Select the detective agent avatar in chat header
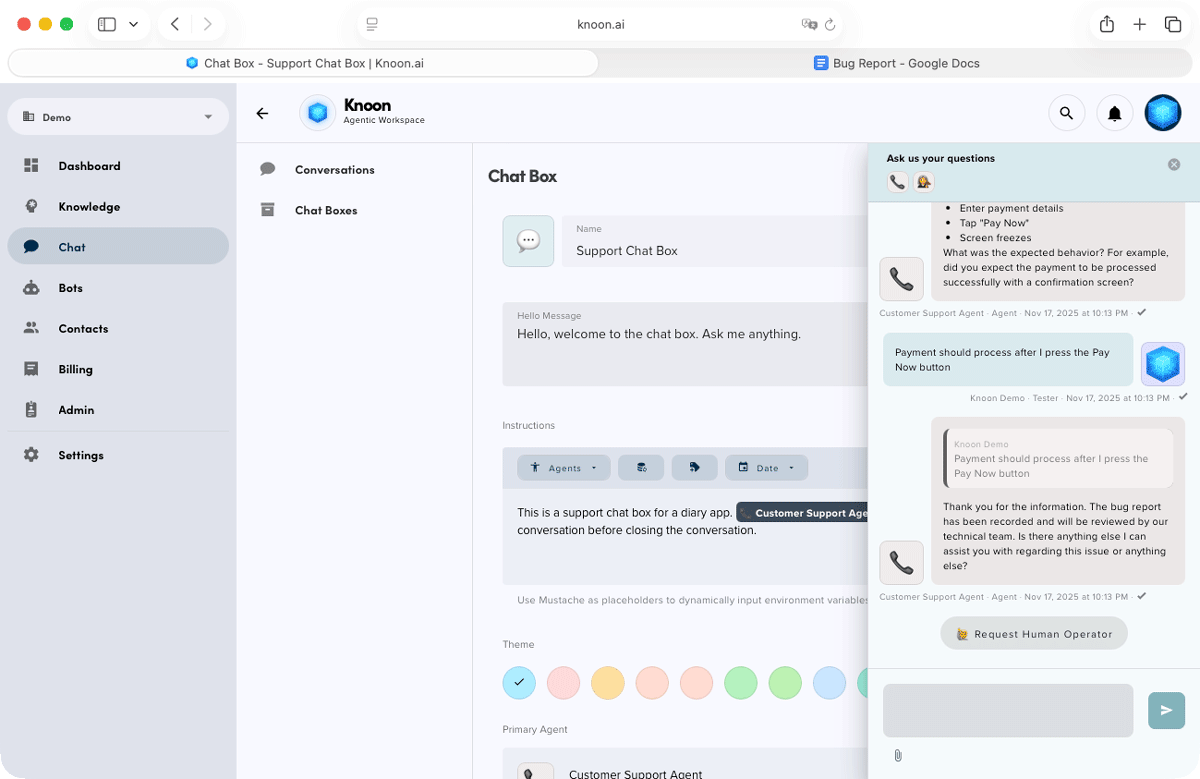This screenshot has height=779, width=1200. point(923,182)
